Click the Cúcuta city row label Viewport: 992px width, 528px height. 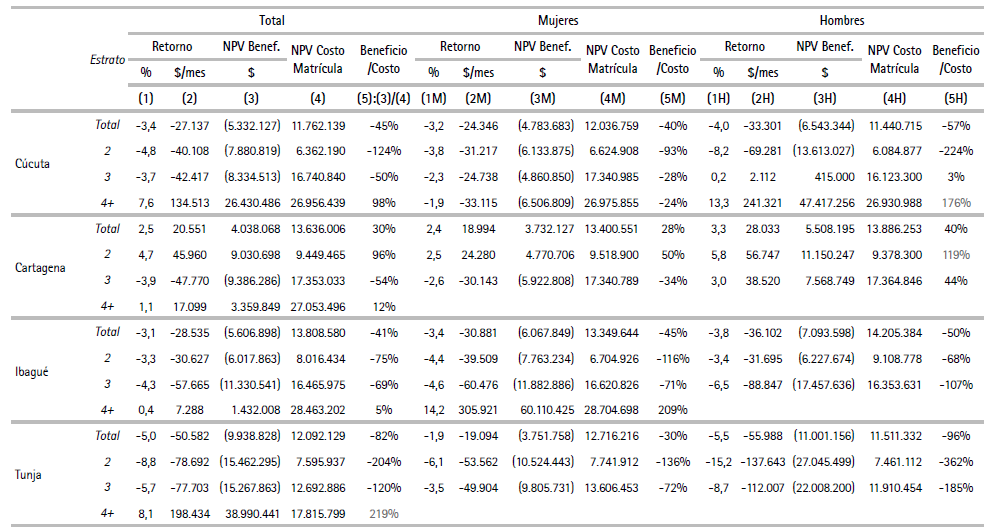34,164
